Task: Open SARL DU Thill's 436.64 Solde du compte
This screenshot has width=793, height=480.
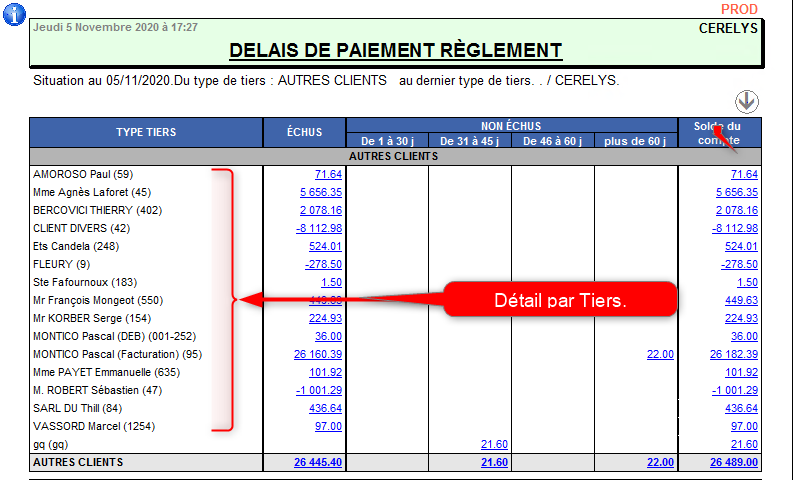Action: [741, 408]
